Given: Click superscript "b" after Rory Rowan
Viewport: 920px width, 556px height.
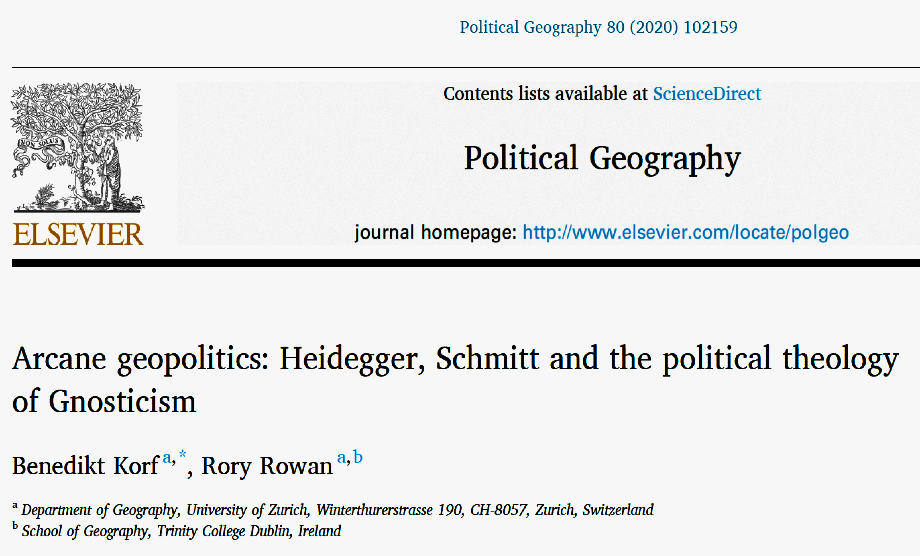Looking at the screenshot, I should [358, 458].
